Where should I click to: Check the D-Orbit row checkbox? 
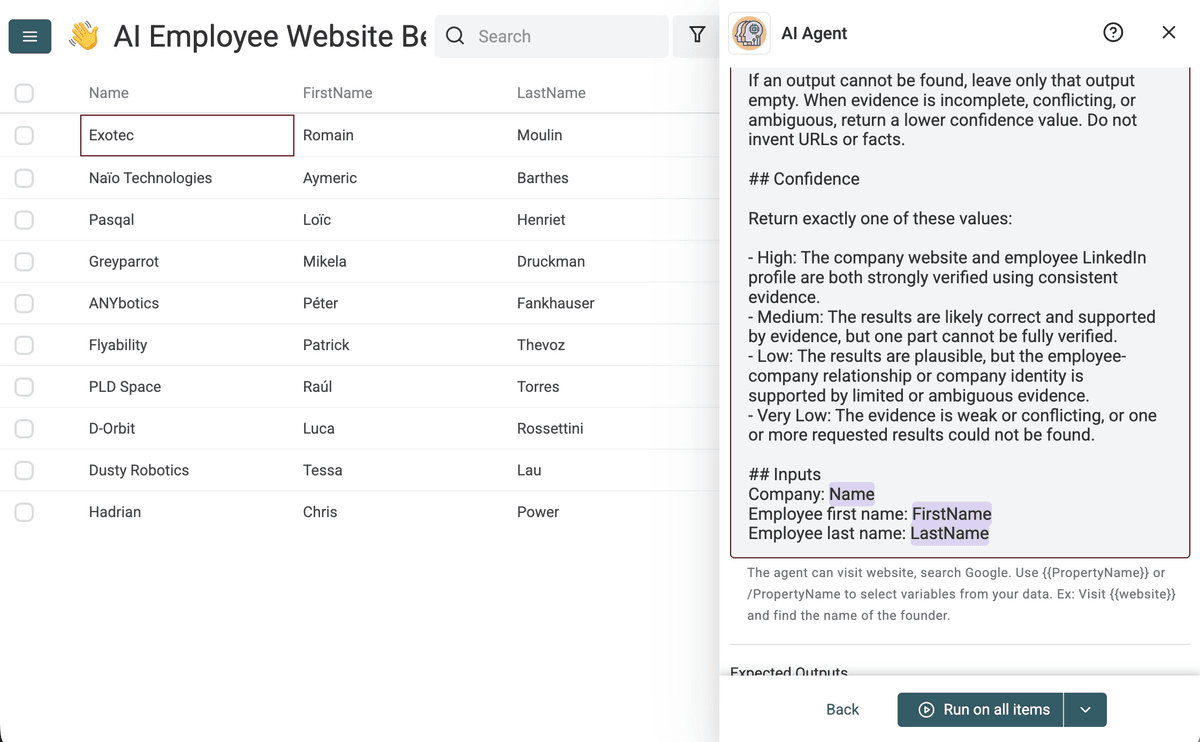[24, 429]
